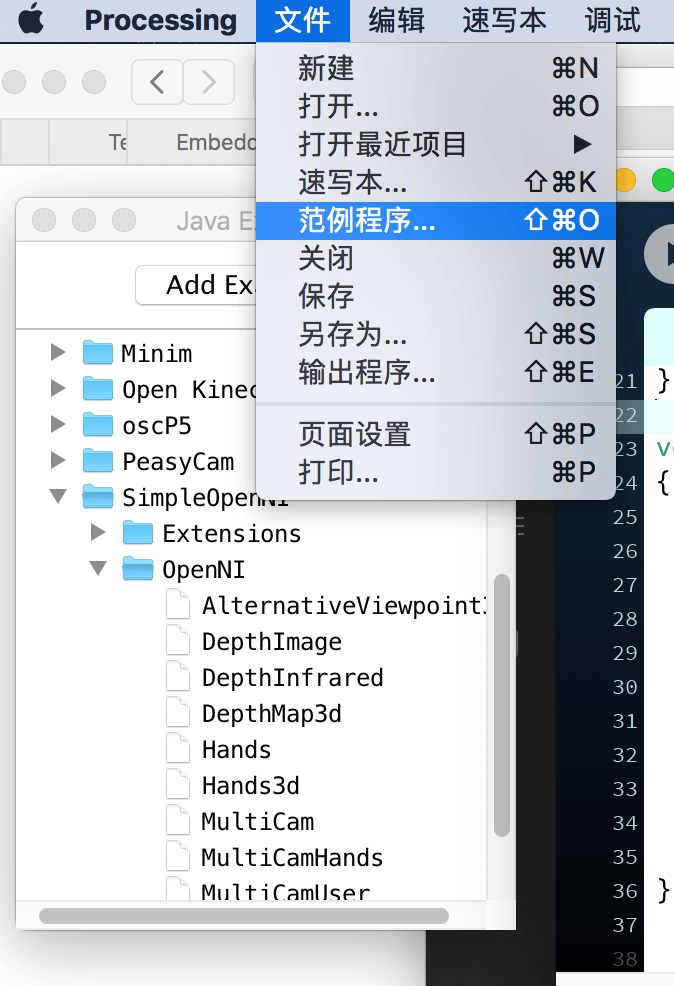This screenshot has width=674, height=986.
Task: Go back with the browser back arrow
Action: click(157, 82)
